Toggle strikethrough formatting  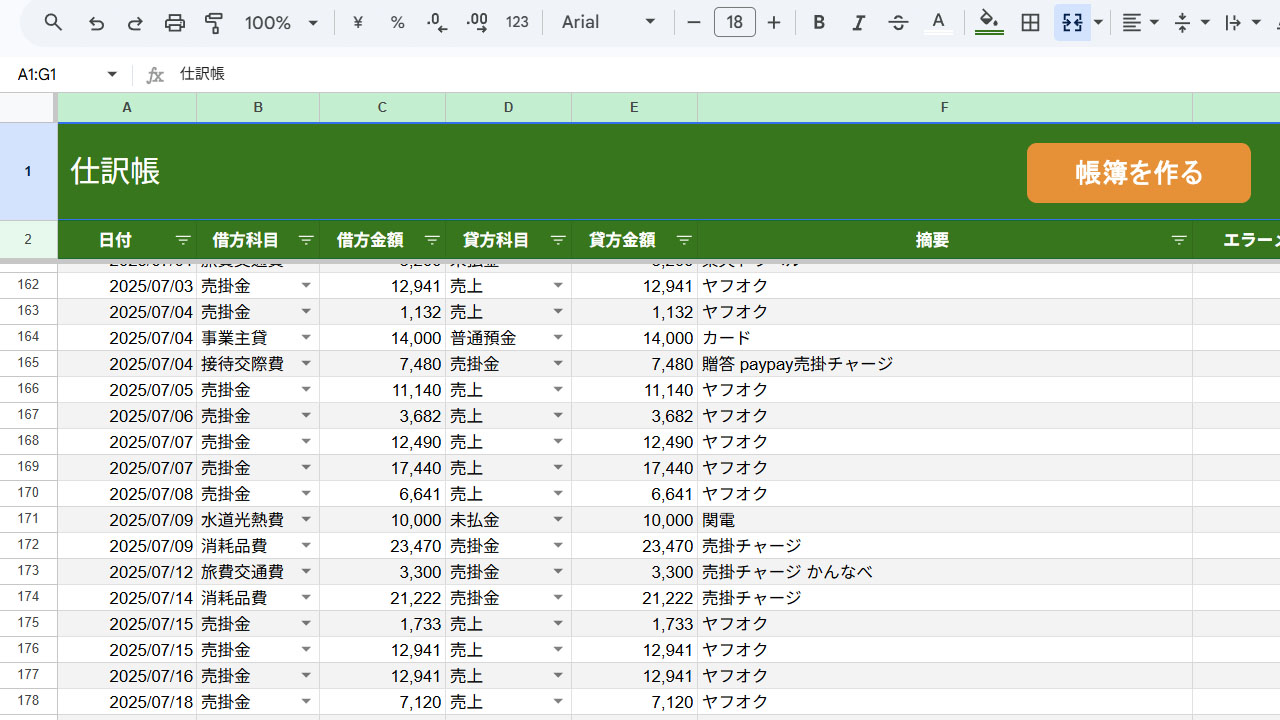point(898,22)
